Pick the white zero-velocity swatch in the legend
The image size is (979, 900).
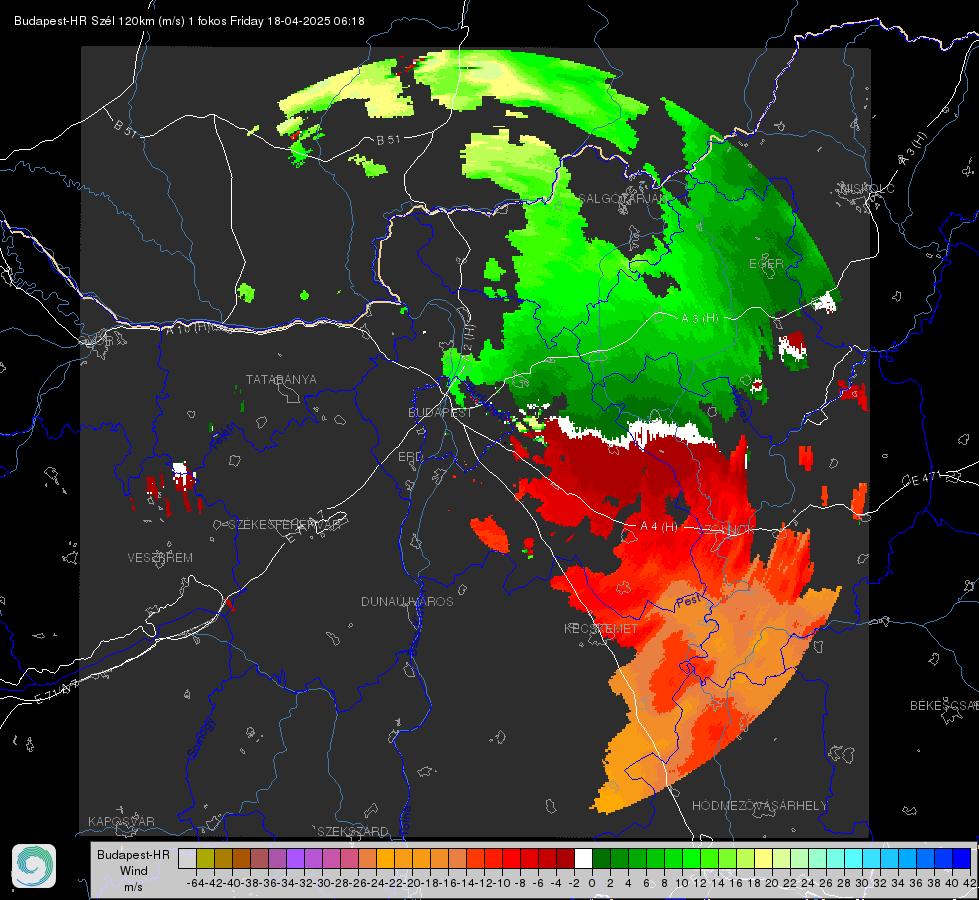583,858
